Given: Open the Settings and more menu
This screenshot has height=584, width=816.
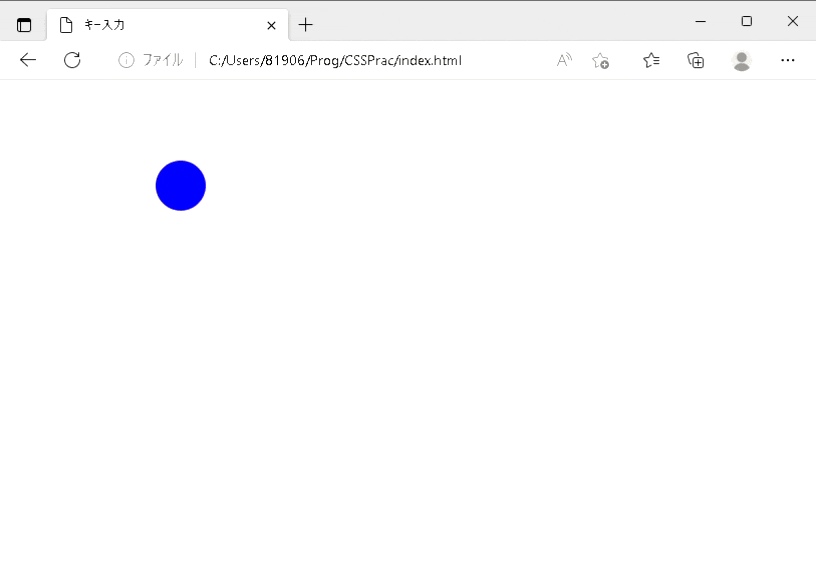Looking at the screenshot, I should point(788,60).
